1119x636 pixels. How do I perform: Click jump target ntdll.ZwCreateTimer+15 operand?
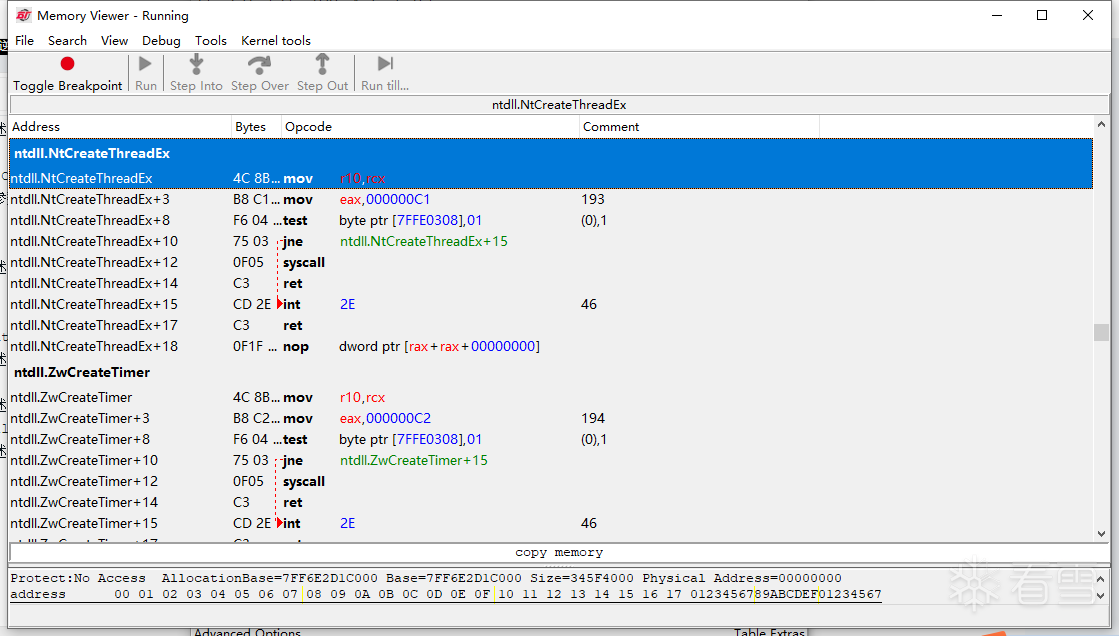click(x=414, y=460)
